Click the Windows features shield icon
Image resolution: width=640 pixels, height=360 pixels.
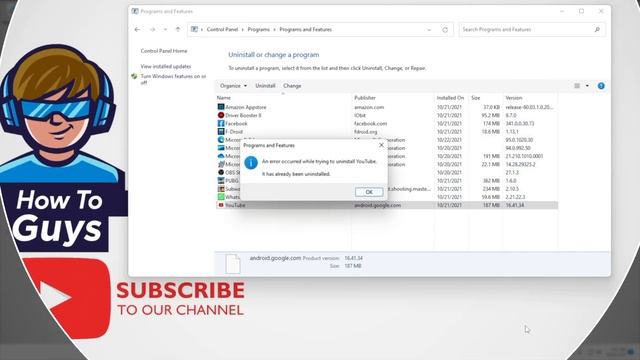tap(134, 76)
